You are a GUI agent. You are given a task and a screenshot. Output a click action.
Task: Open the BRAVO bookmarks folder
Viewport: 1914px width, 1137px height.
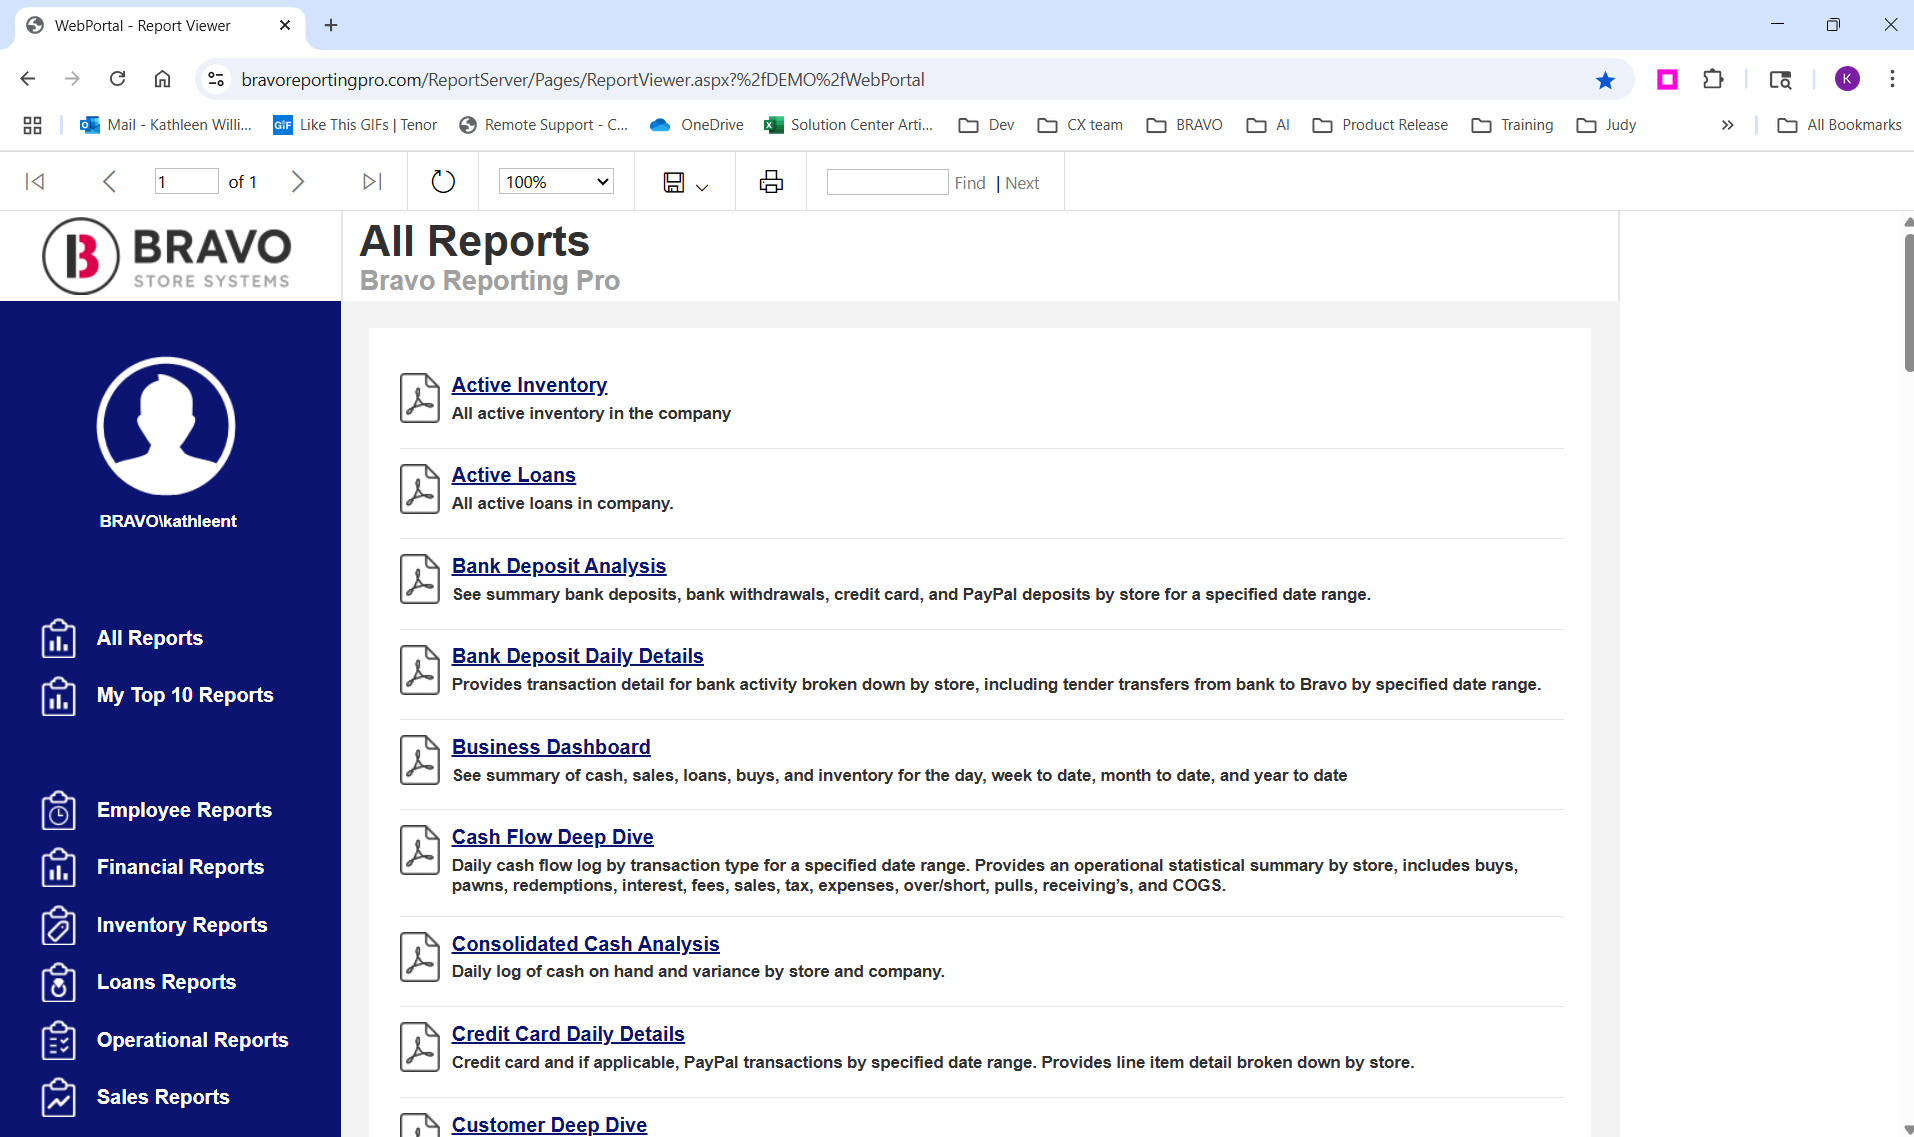tap(1185, 125)
